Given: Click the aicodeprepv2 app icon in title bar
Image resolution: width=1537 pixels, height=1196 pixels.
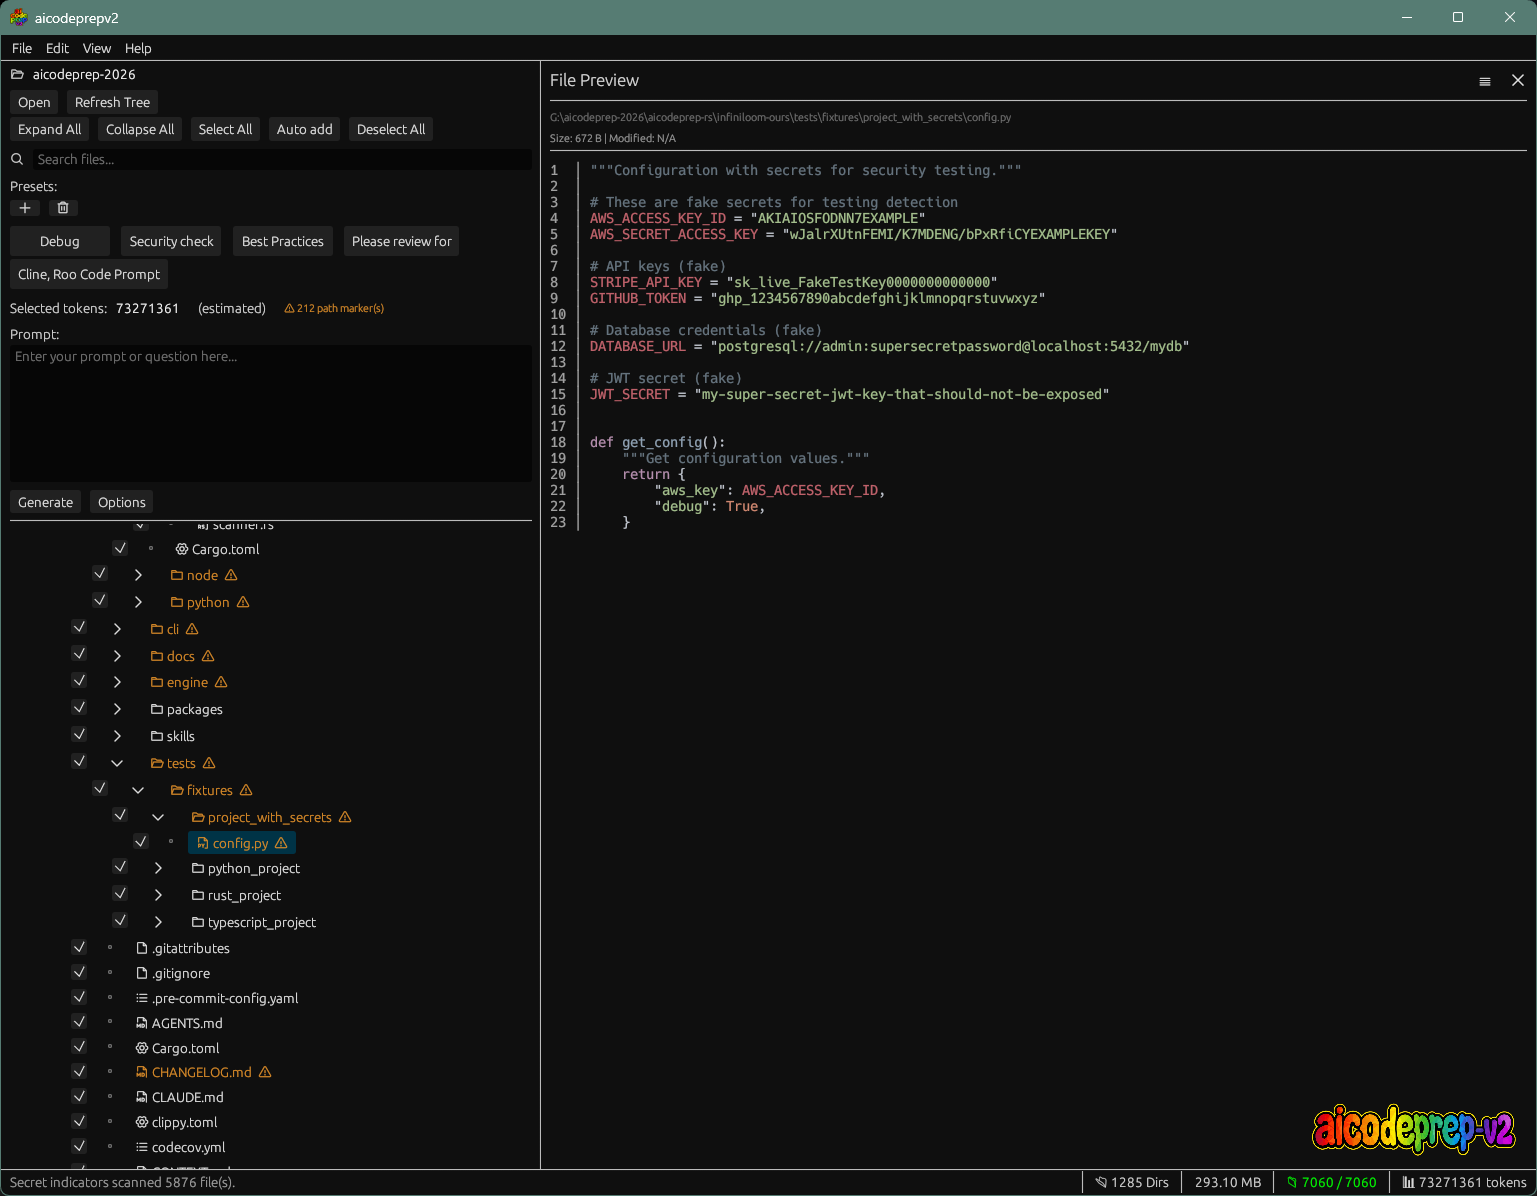Looking at the screenshot, I should [18, 17].
